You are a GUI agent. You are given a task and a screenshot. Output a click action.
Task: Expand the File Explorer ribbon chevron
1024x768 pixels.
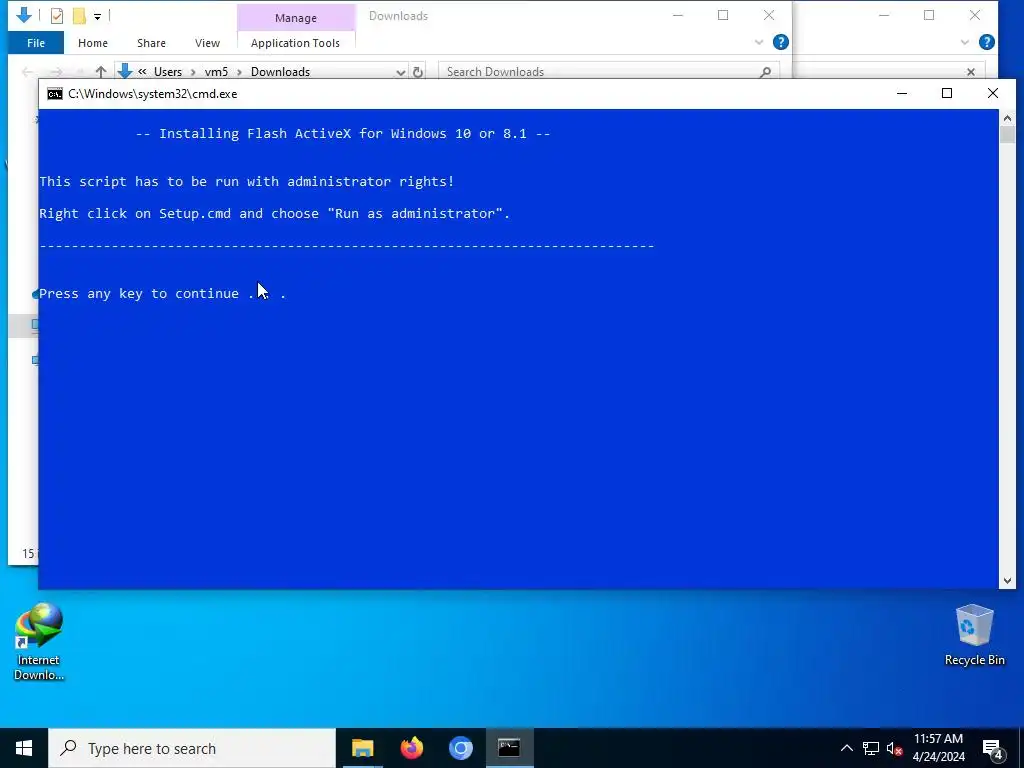point(759,42)
